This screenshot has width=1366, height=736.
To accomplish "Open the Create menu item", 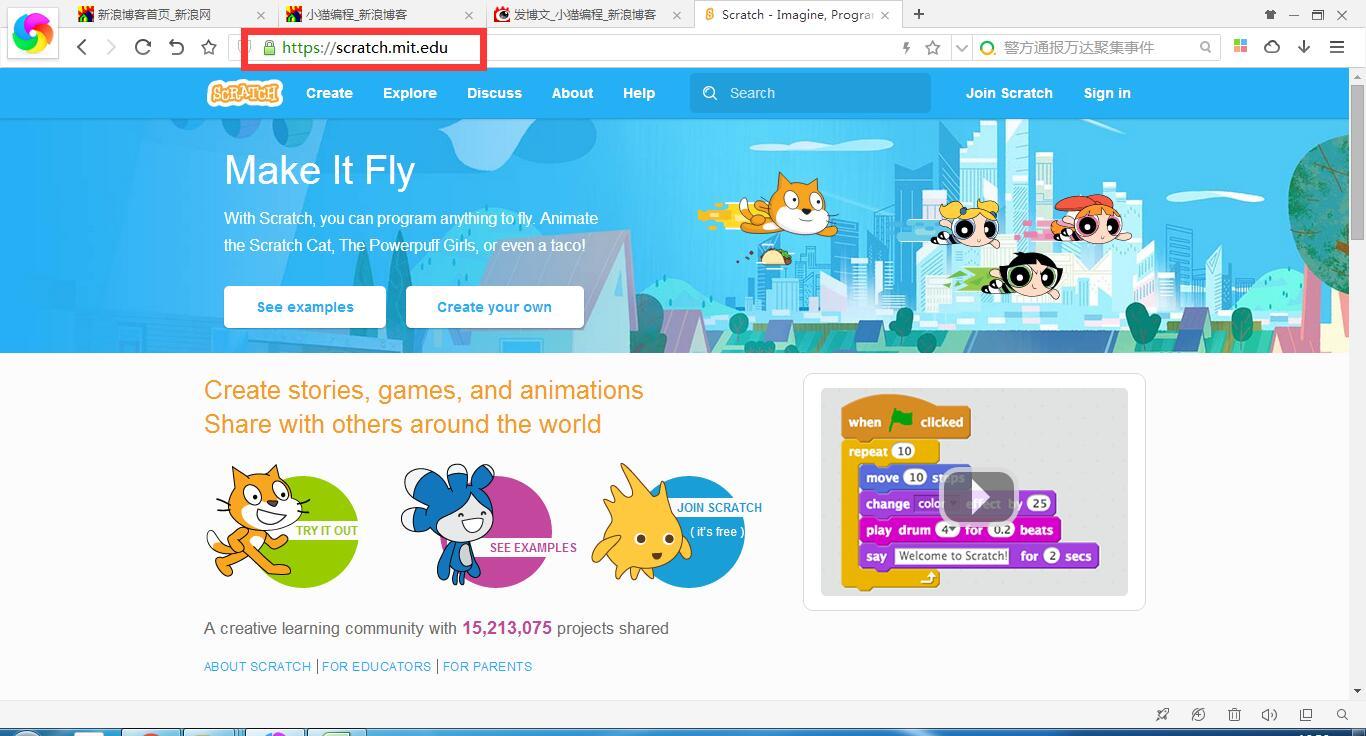I will click(x=329, y=93).
